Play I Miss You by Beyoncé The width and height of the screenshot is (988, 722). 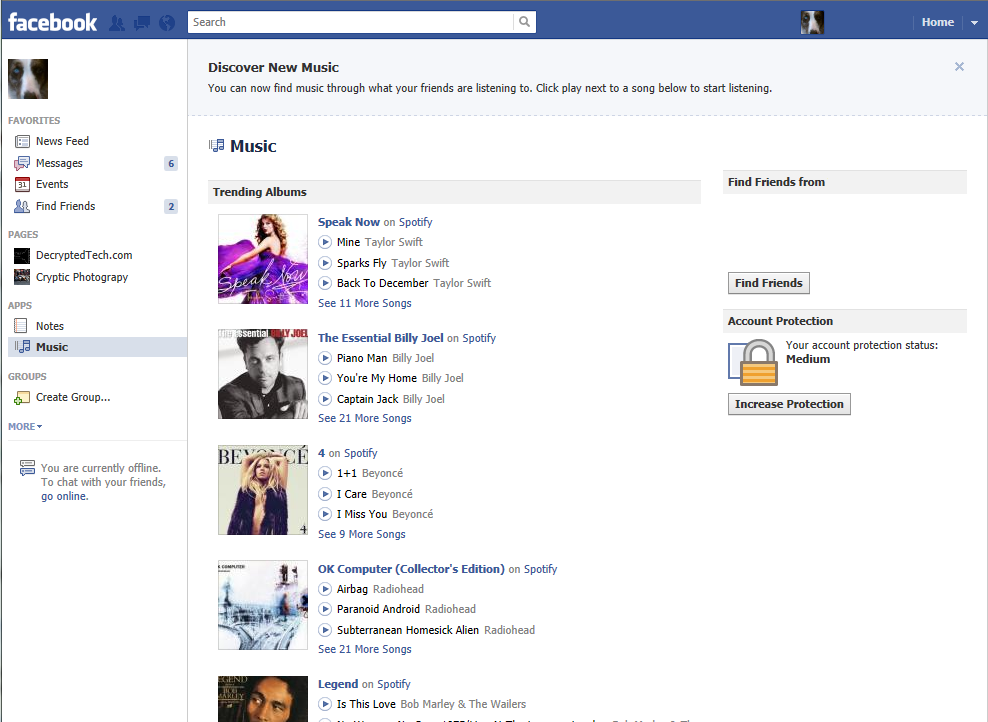[x=325, y=514]
